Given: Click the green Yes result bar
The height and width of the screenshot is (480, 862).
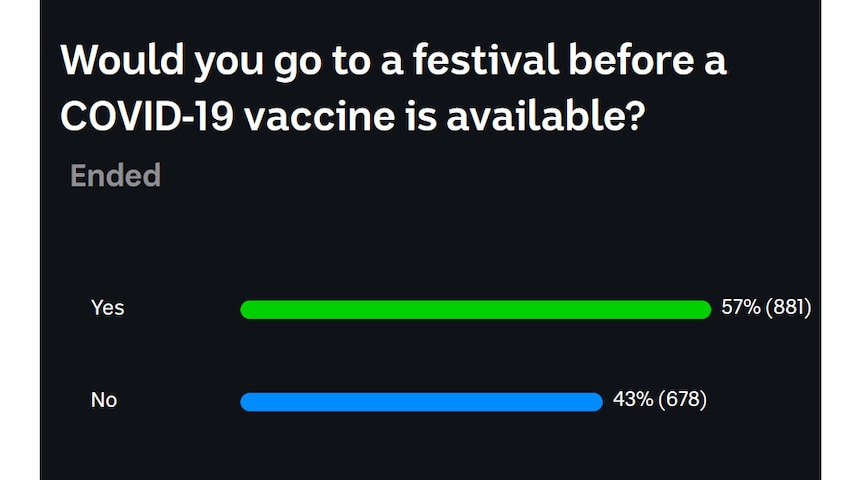Looking at the screenshot, I should (476, 310).
